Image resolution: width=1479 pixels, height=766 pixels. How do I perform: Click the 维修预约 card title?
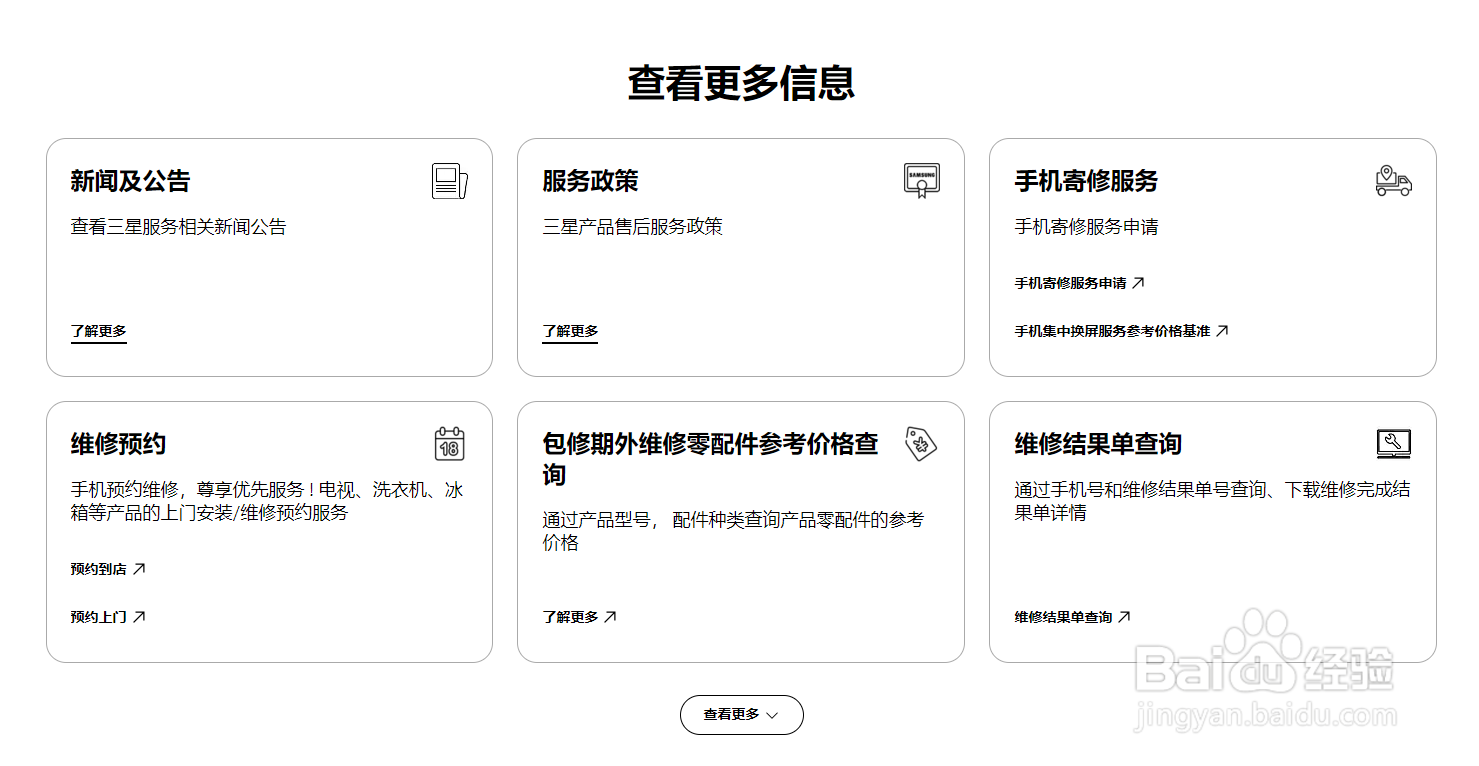(118, 444)
